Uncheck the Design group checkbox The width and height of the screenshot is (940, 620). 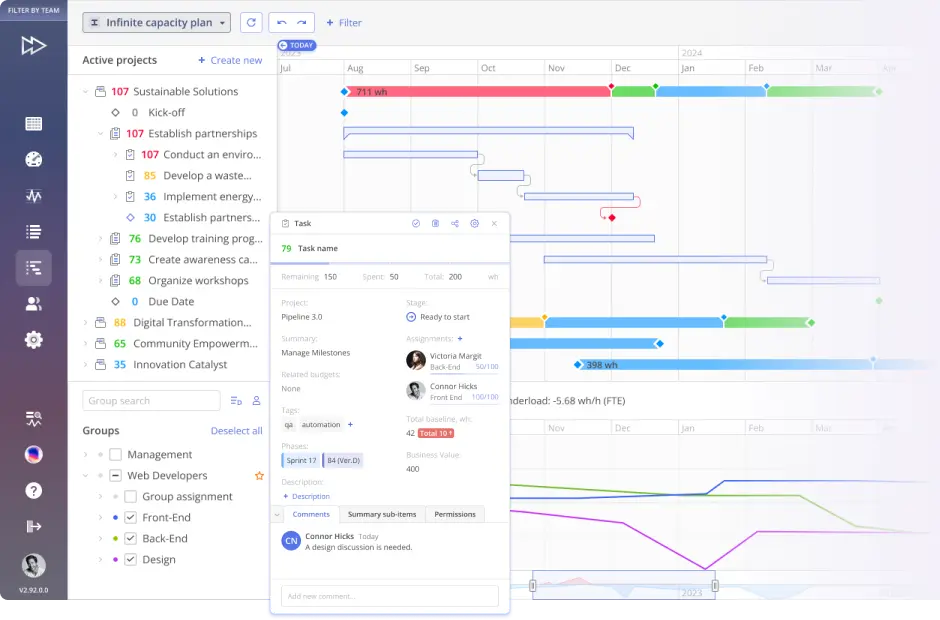click(130, 560)
